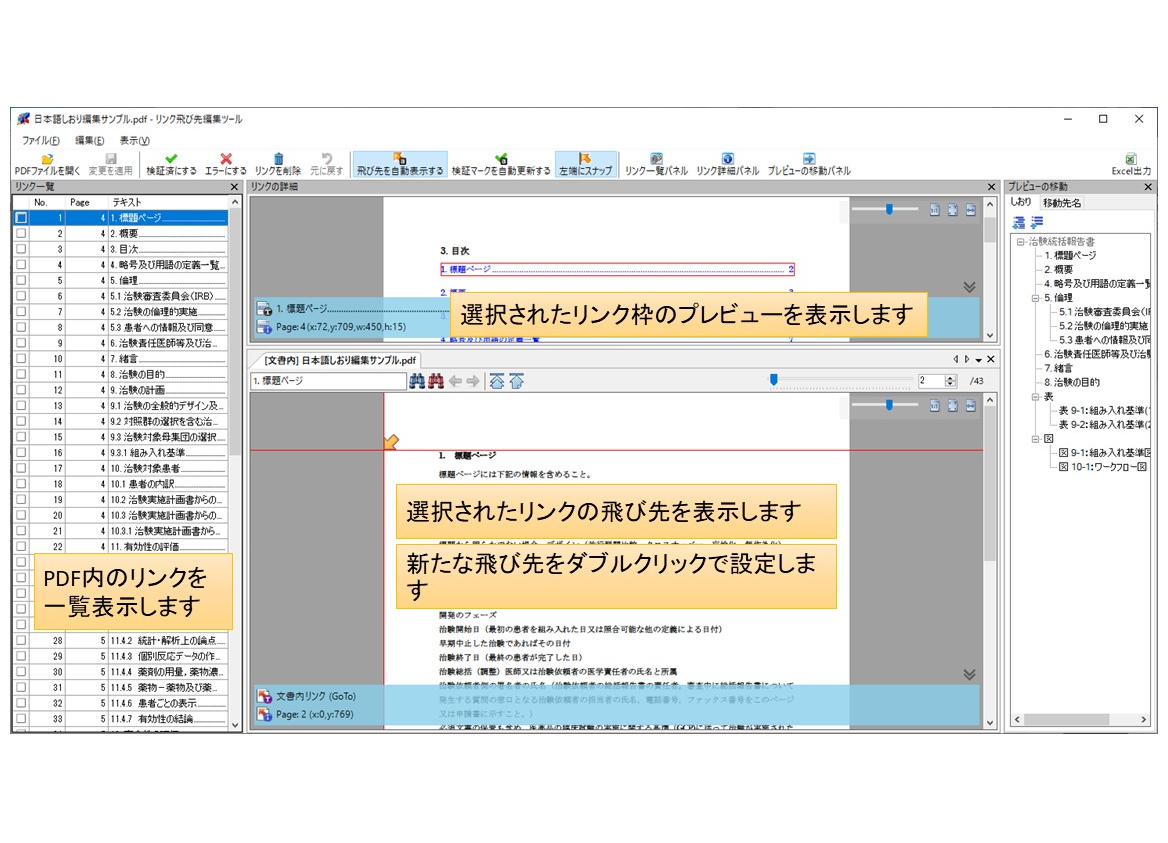This screenshot has height=843, width=1168.
Task: Switch to the 移動先名 tab
Action: [1061, 203]
